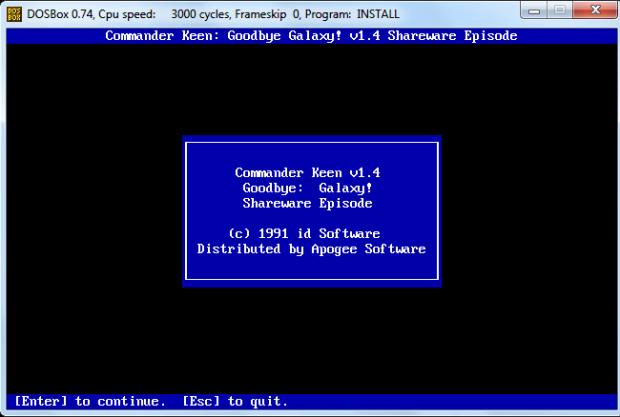Click the white border of the blue dialog

(x=186, y=210)
